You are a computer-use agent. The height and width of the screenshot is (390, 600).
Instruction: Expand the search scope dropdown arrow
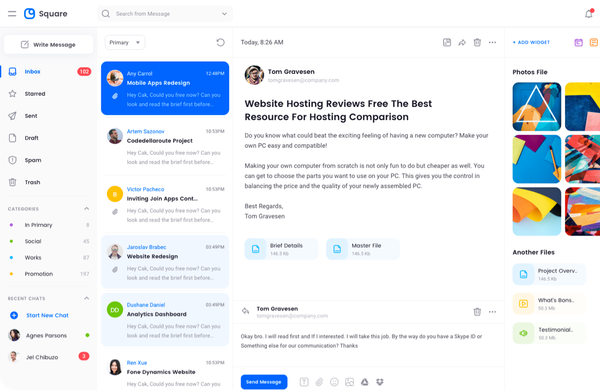[x=224, y=14]
